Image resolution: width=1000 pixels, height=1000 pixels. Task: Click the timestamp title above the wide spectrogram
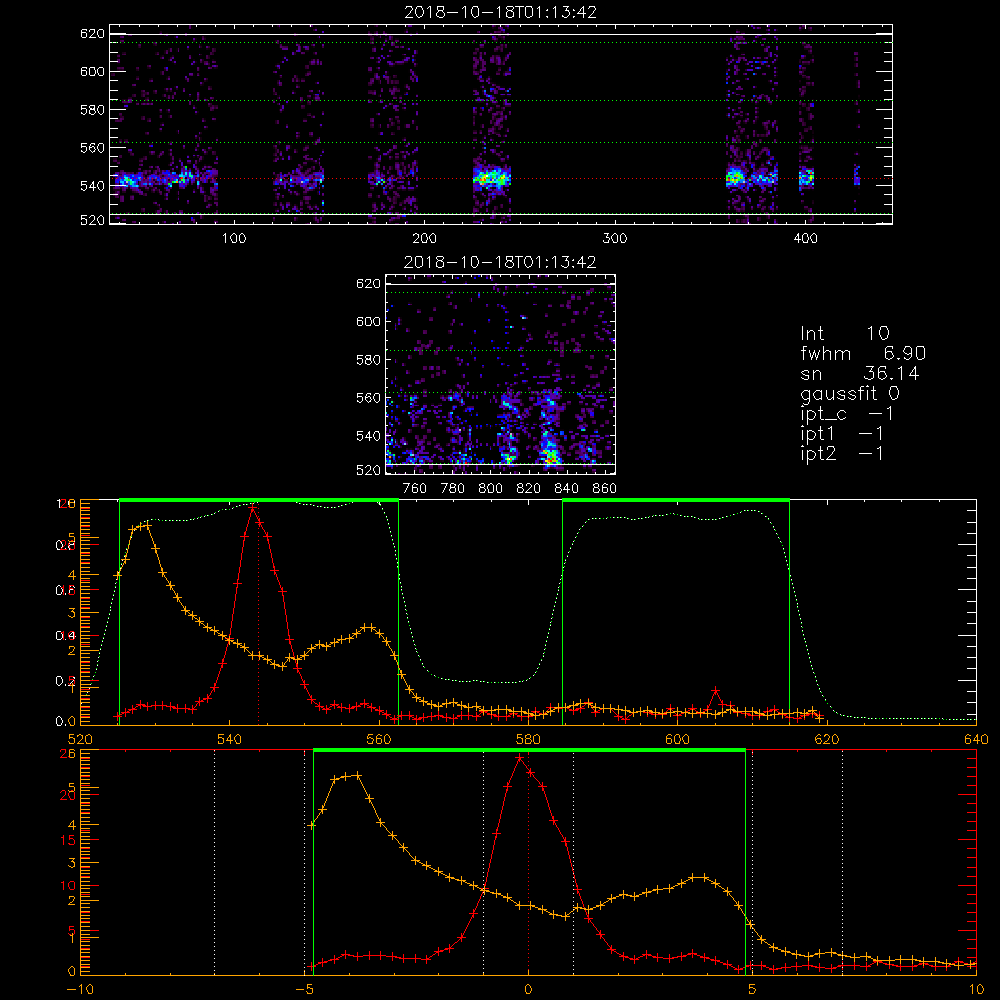pos(500,12)
